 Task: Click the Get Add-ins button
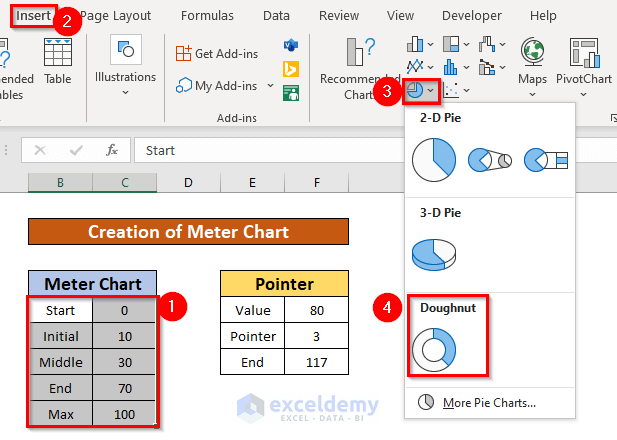217,53
